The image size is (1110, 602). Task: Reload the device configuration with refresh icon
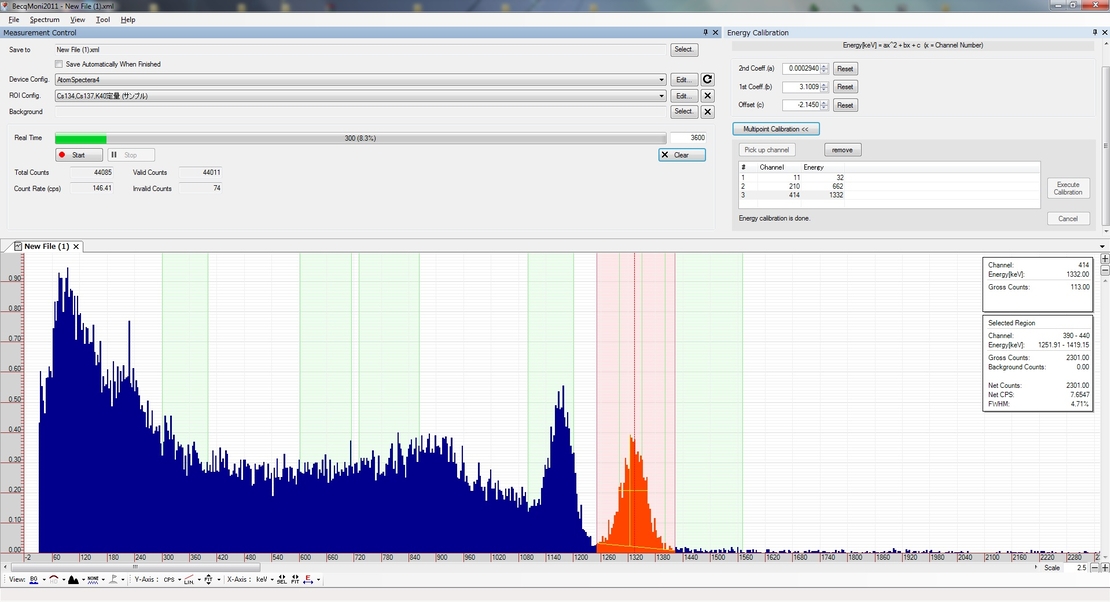point(707,79)
